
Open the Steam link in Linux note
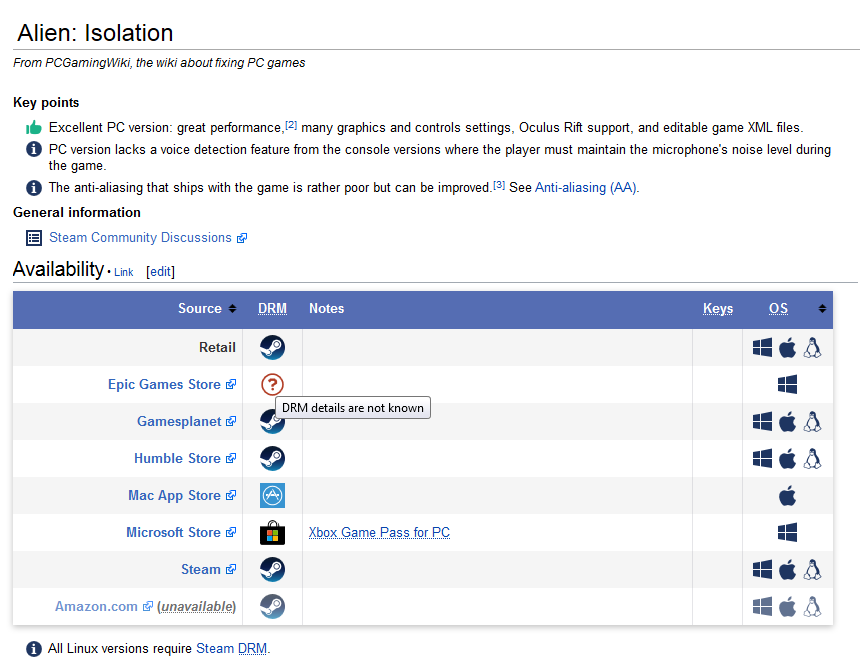point(215,649)
